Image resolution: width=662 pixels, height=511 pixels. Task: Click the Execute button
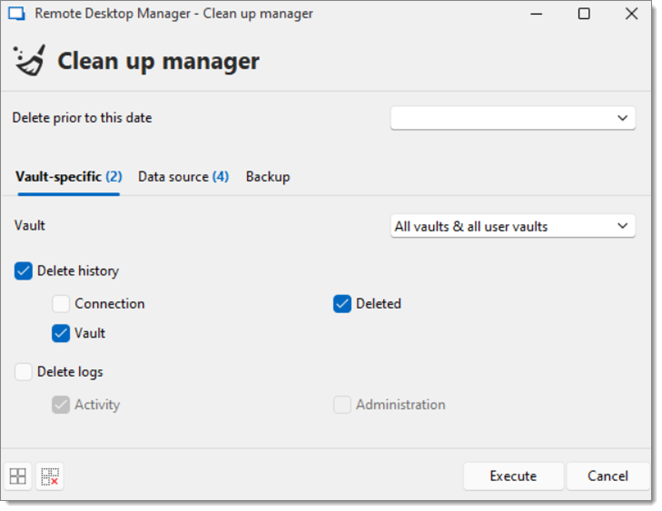click(513, 476)
